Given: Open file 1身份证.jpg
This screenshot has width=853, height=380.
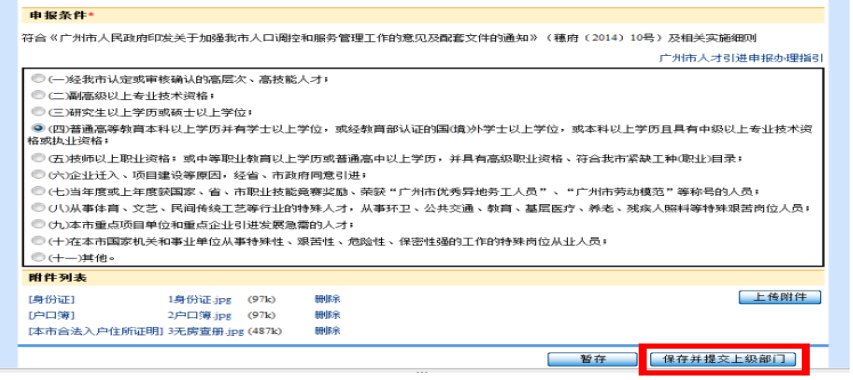Looking at the screenshot, I should [x=200, y=299].
